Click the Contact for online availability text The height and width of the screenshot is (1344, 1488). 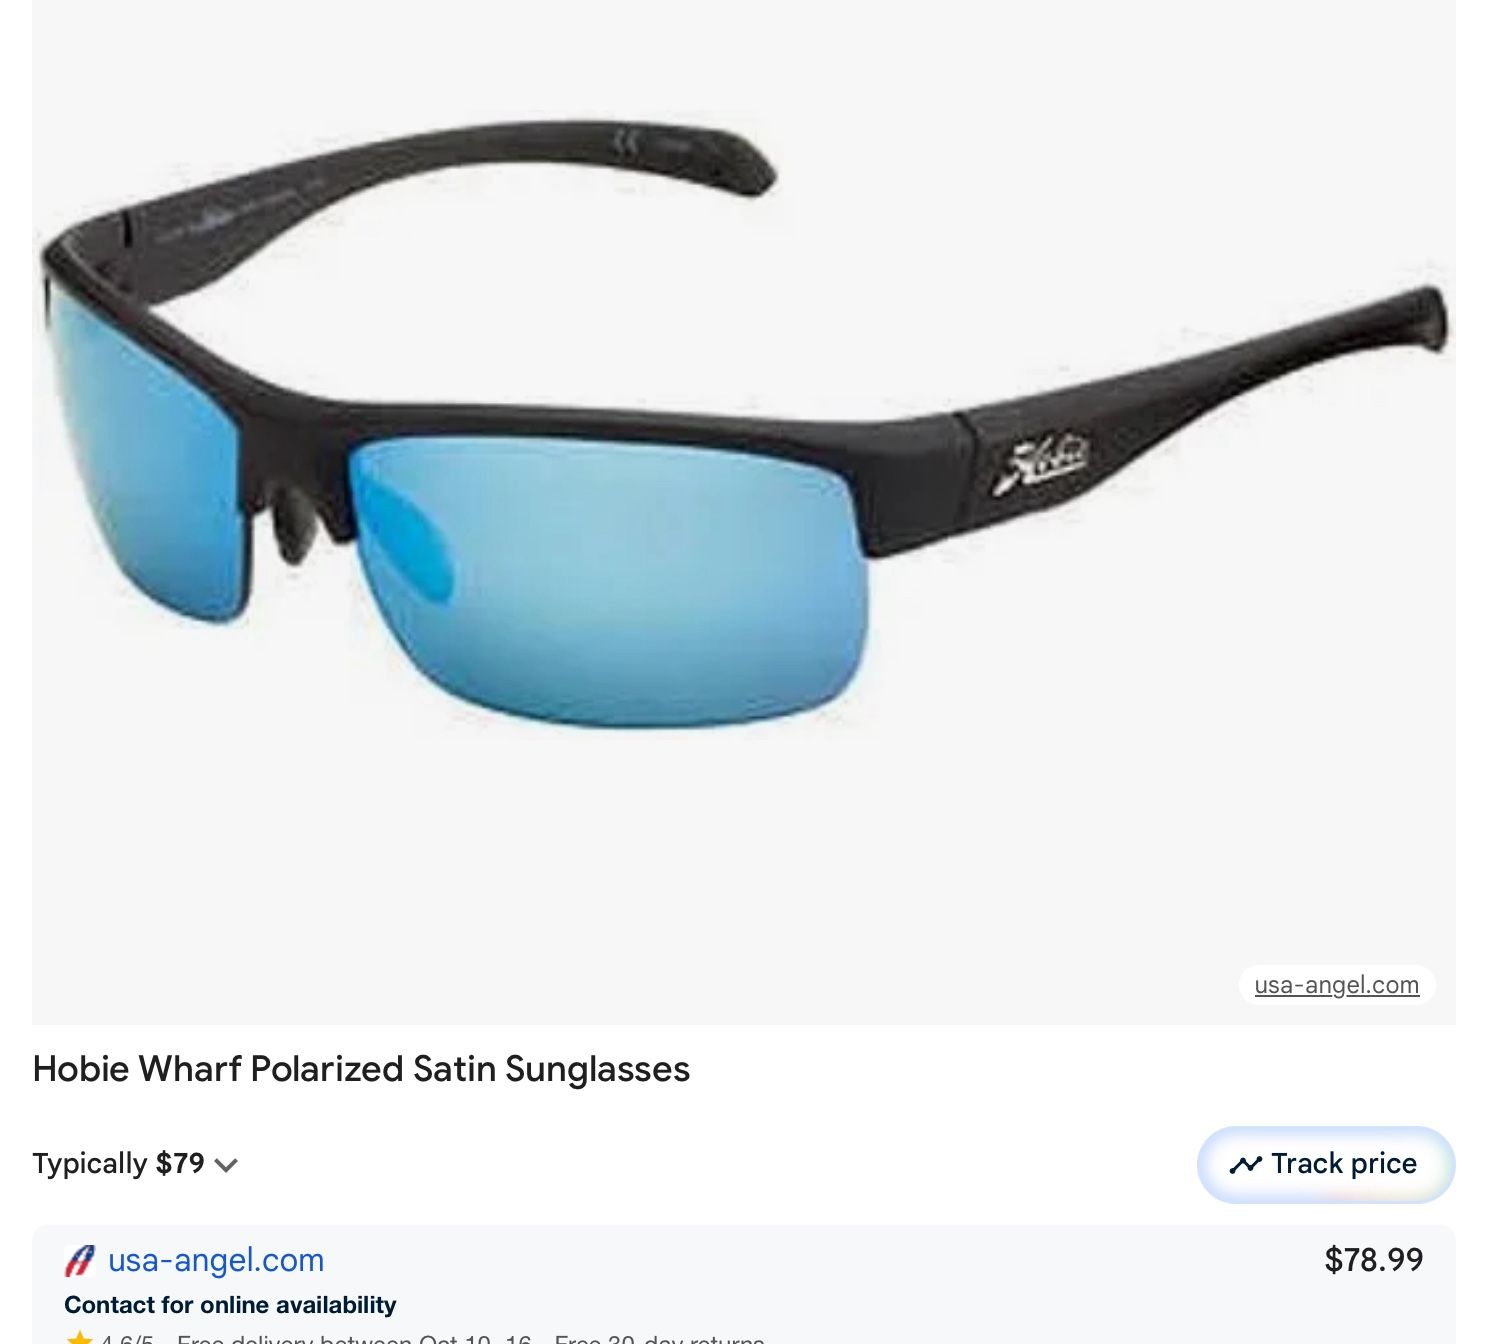[230, 1305]
